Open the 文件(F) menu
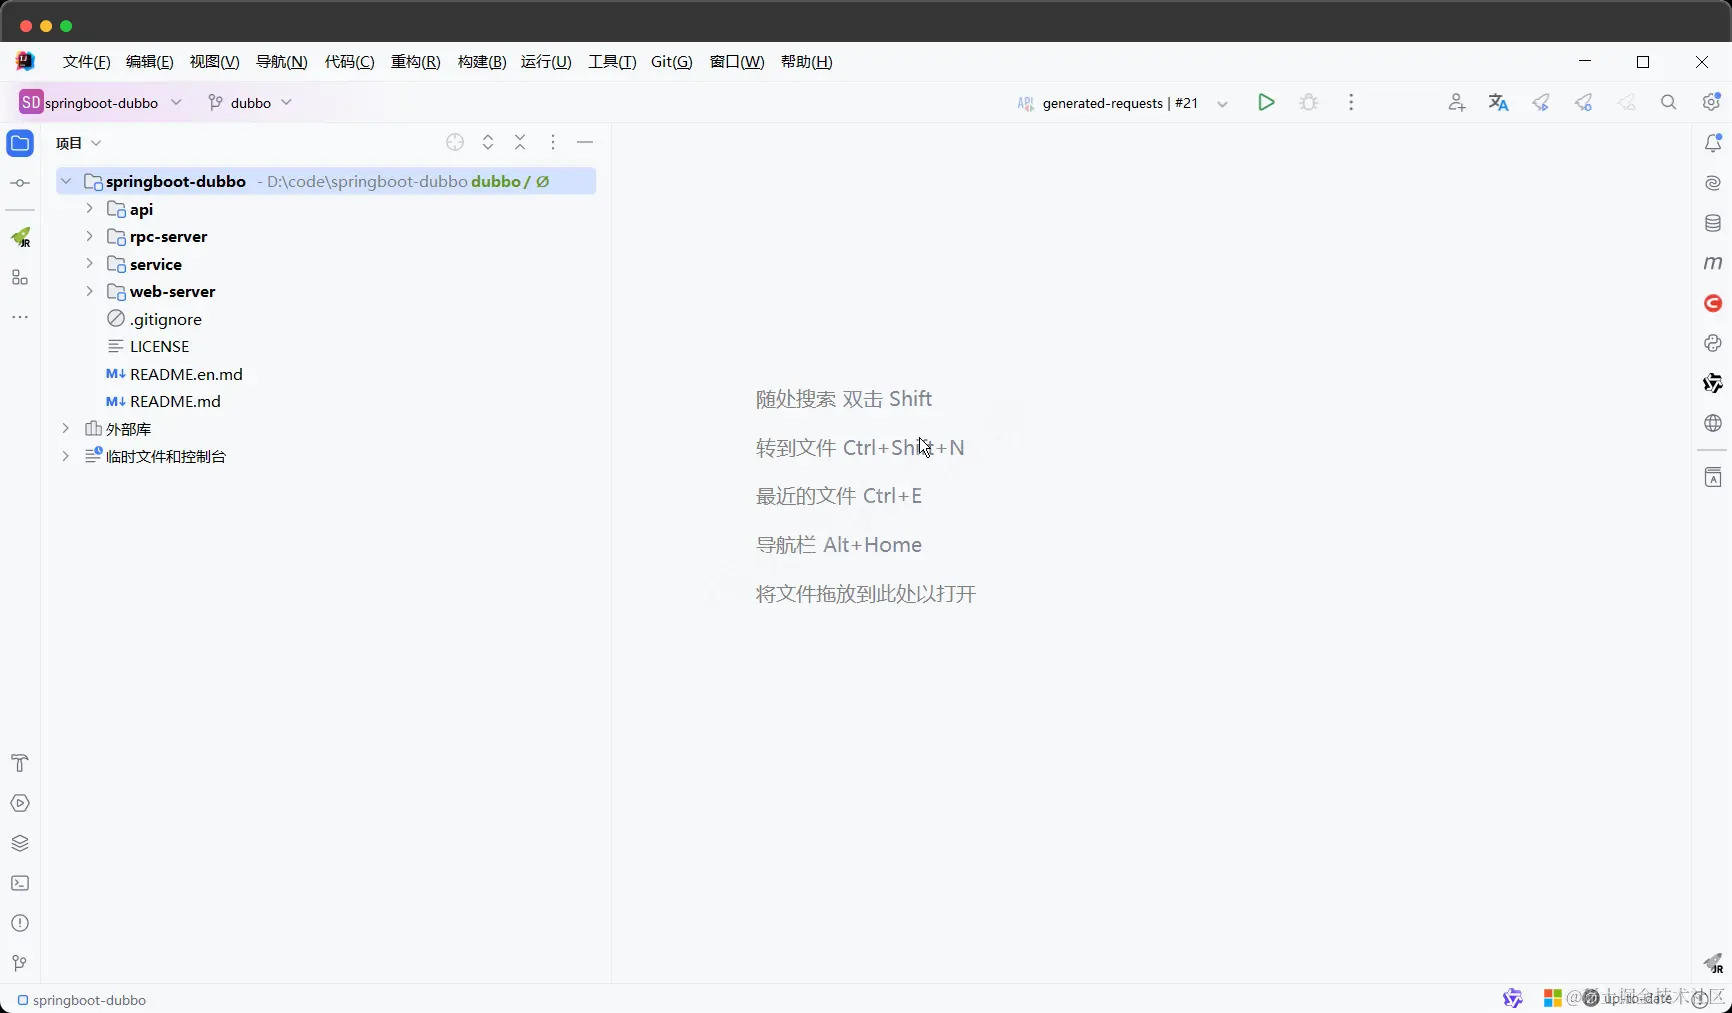1732x1013 pixels. pos(86,62)
